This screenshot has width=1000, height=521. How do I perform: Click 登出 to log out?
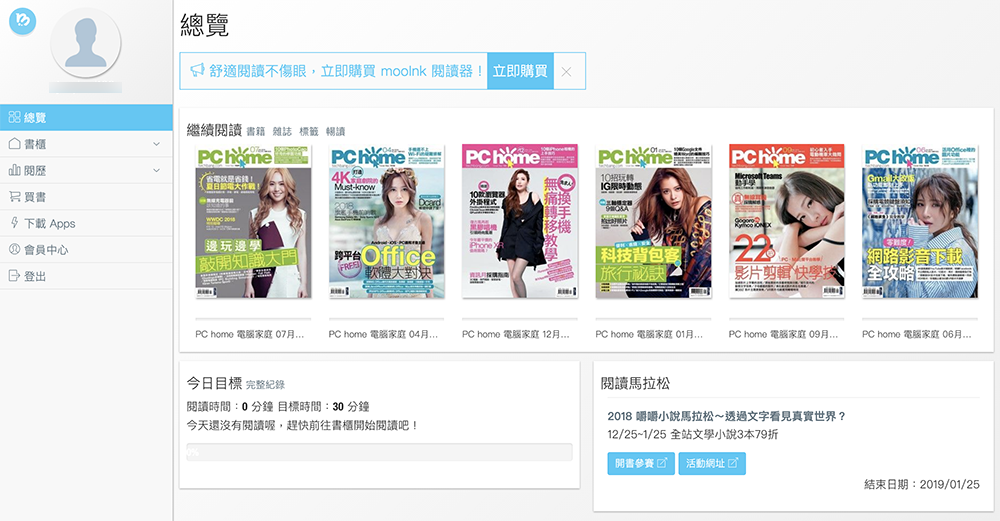click(x=86, y=276)
